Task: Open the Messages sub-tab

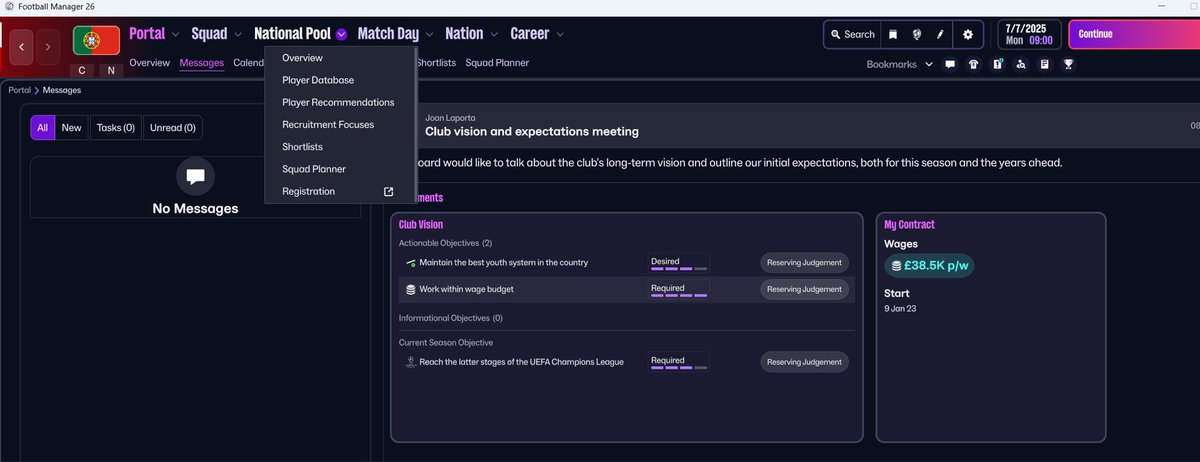Action: [202, 63]
